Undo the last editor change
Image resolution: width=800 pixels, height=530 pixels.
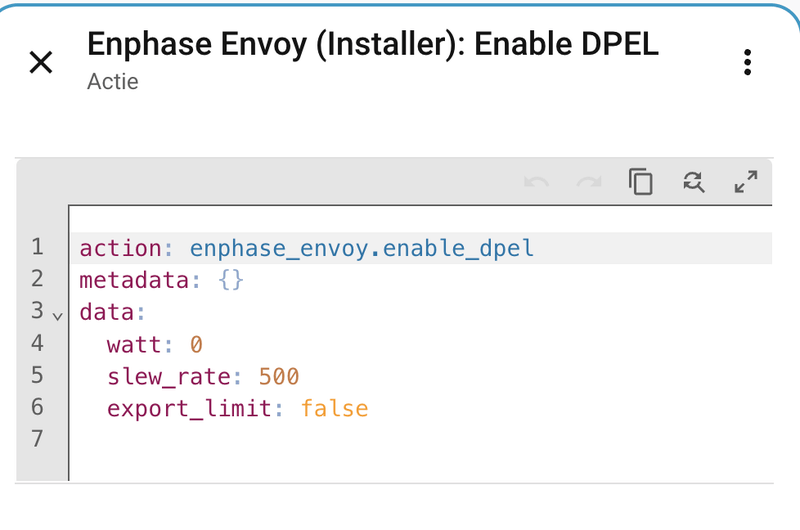click(x=536, y=182)
